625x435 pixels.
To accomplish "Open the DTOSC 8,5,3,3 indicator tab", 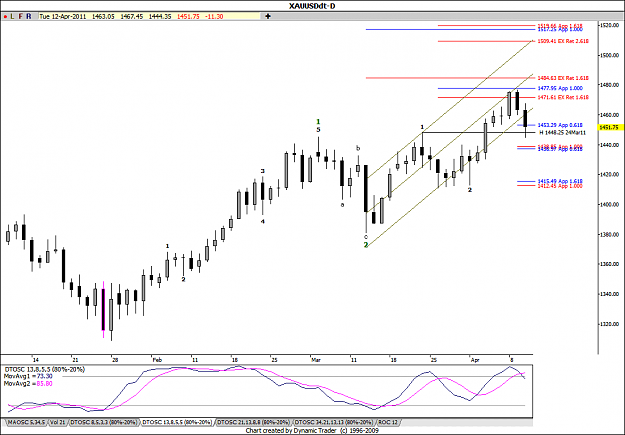I will [104, 422].
